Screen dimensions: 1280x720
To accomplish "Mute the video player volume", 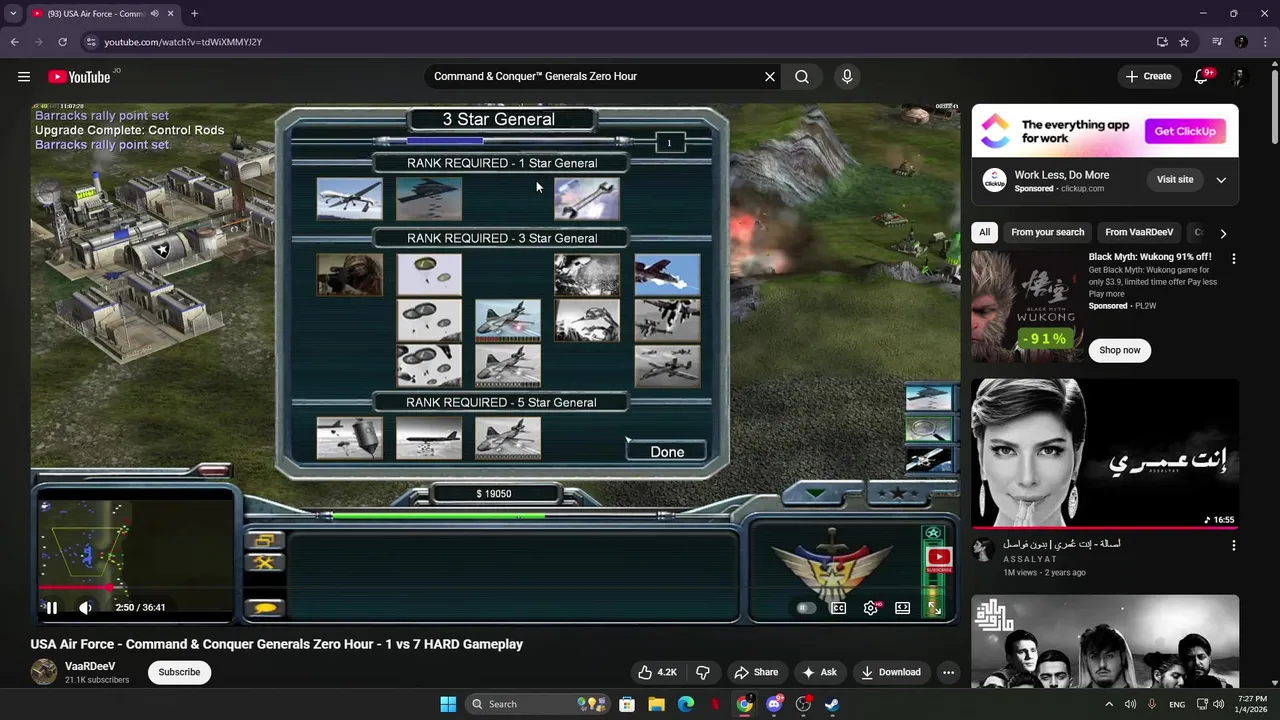I will click(86, 607).
